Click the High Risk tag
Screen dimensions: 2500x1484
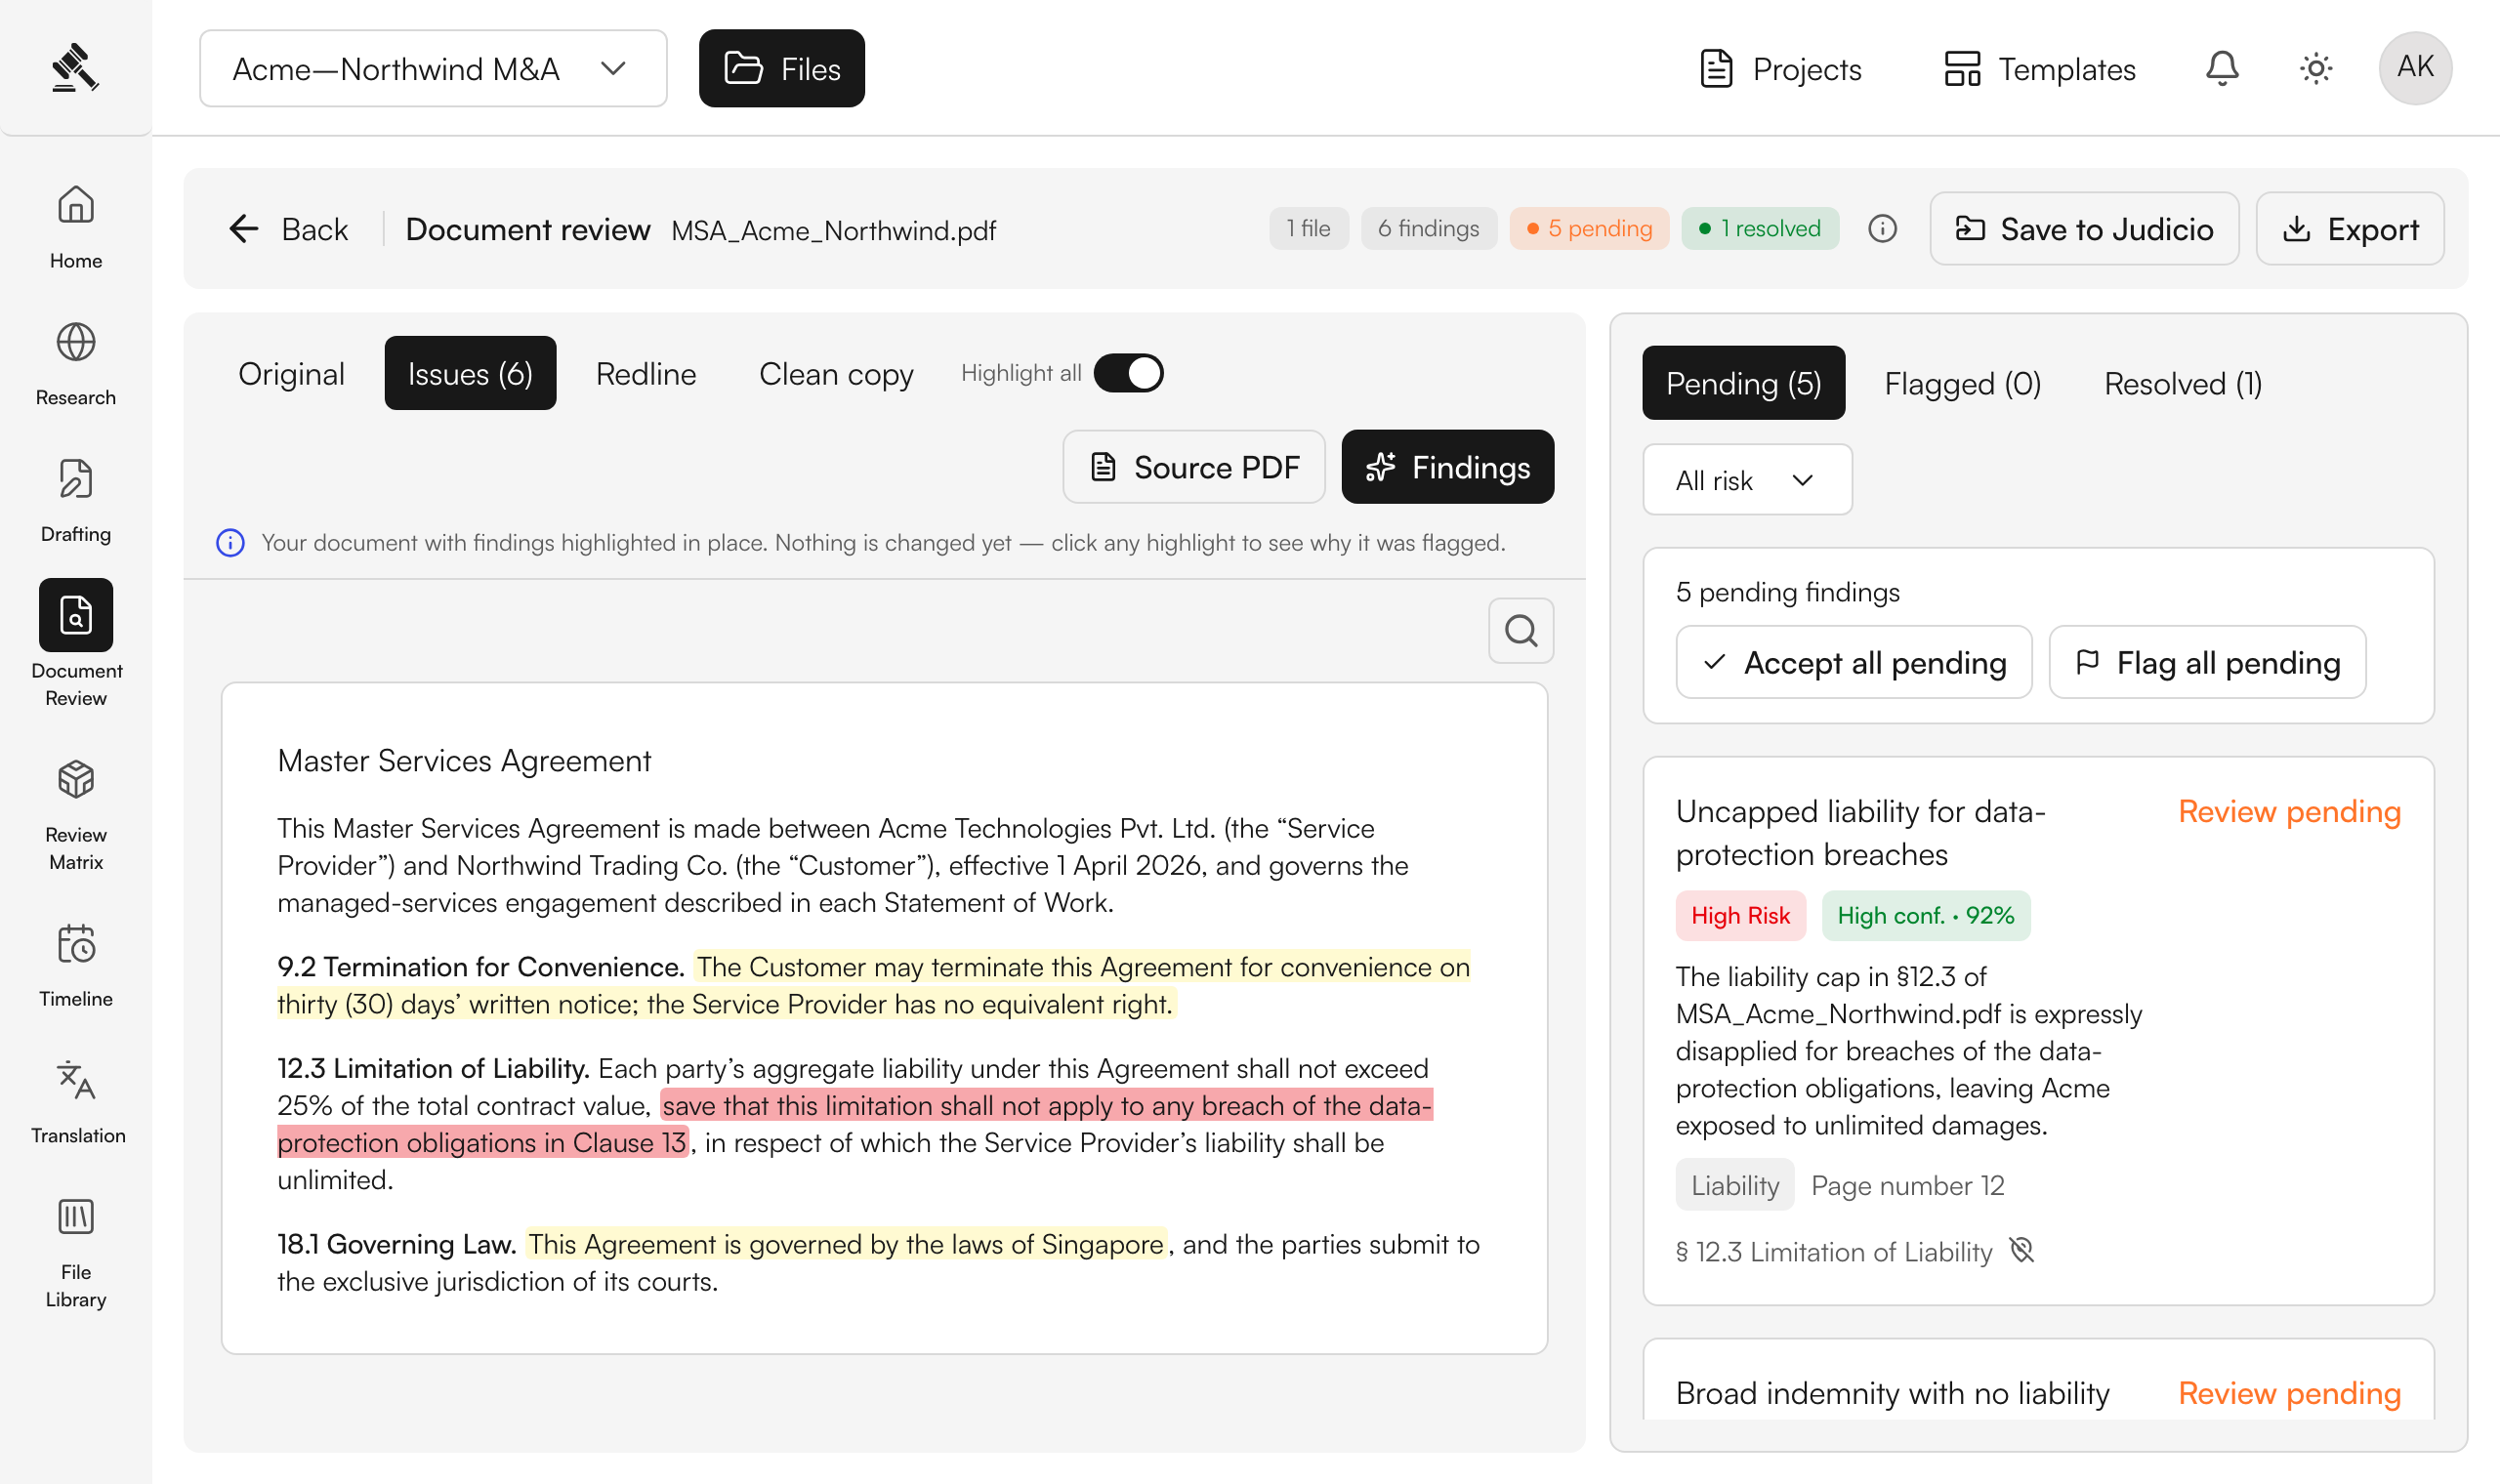click(x=1740, y=915)
